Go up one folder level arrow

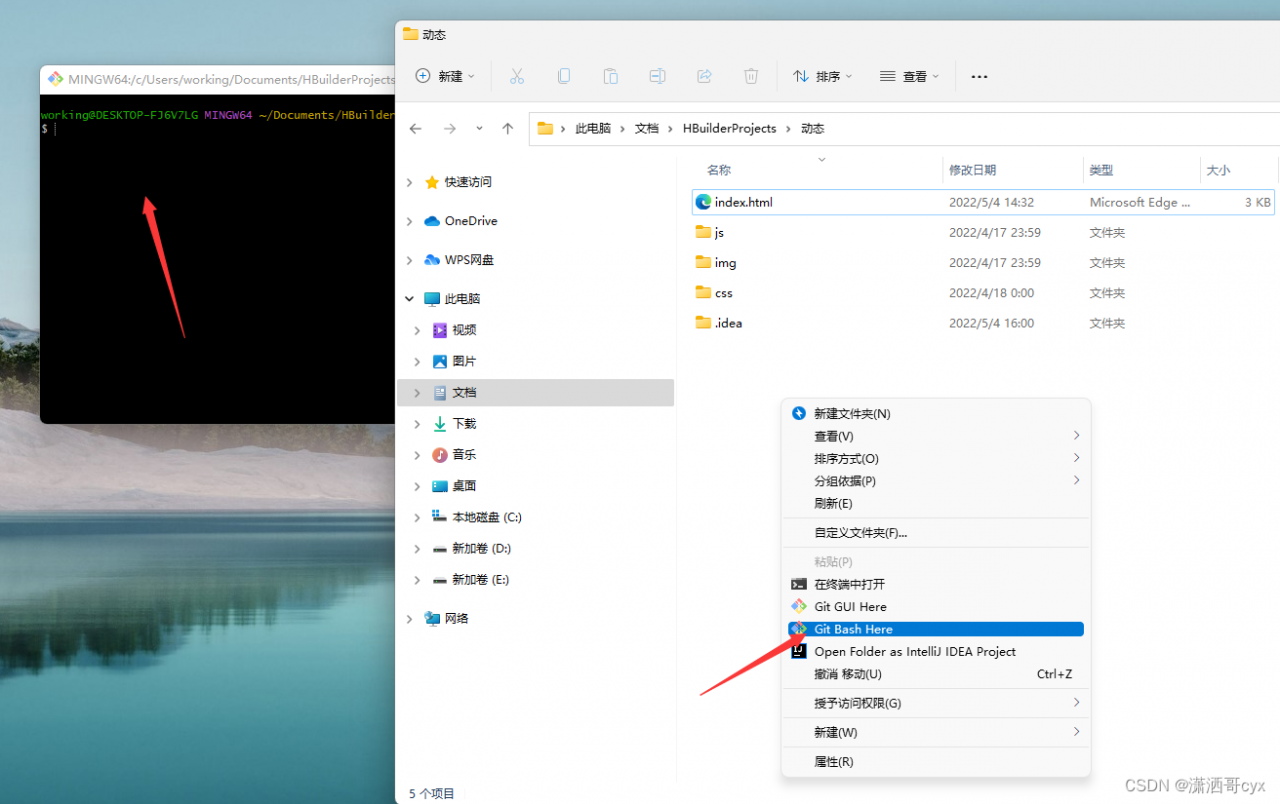point(508,129)
